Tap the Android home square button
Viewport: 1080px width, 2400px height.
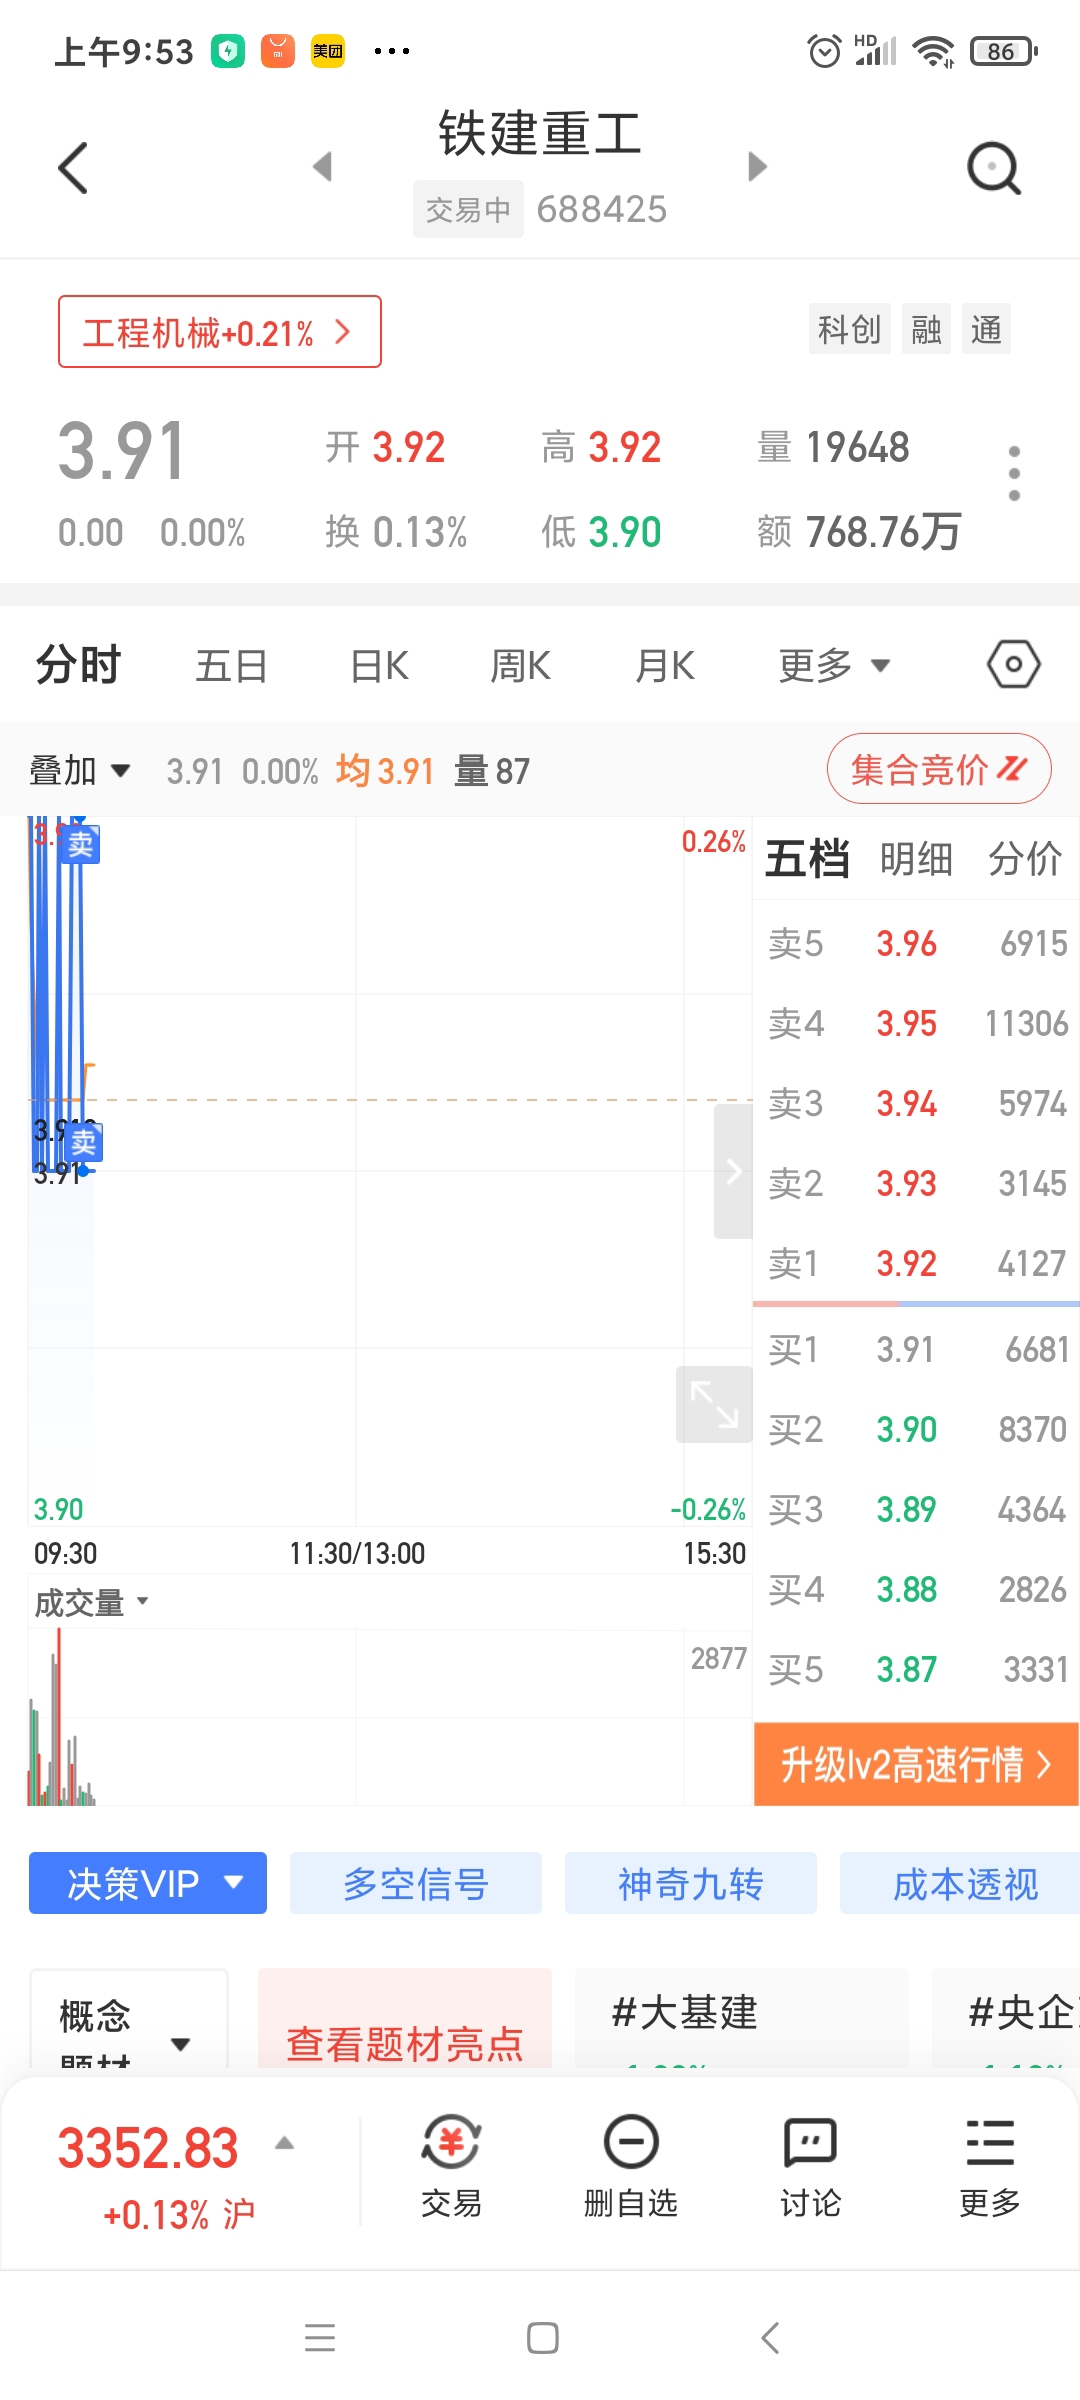pos(543,2338)
